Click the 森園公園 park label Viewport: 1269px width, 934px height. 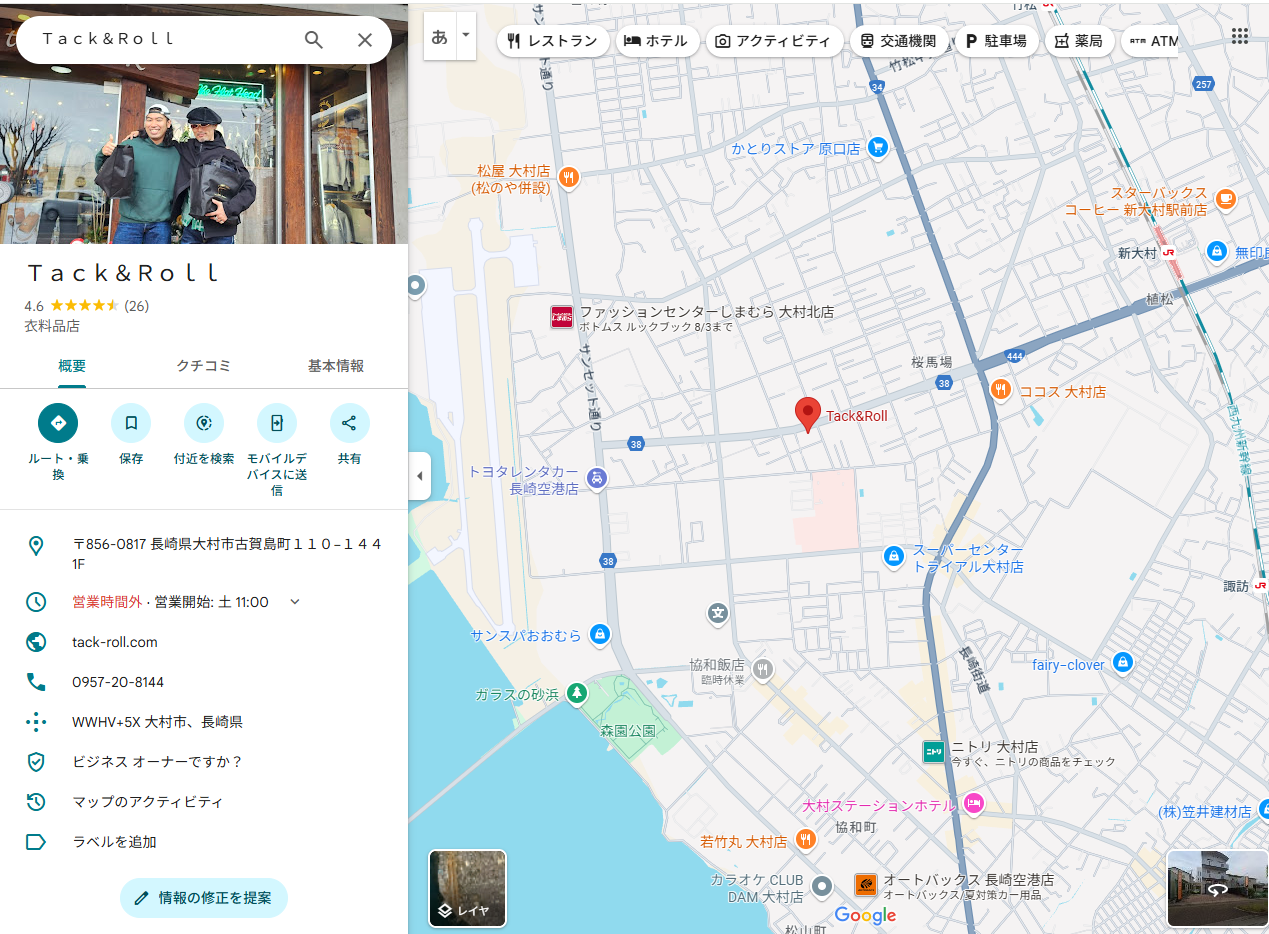[x=627, y=732]
